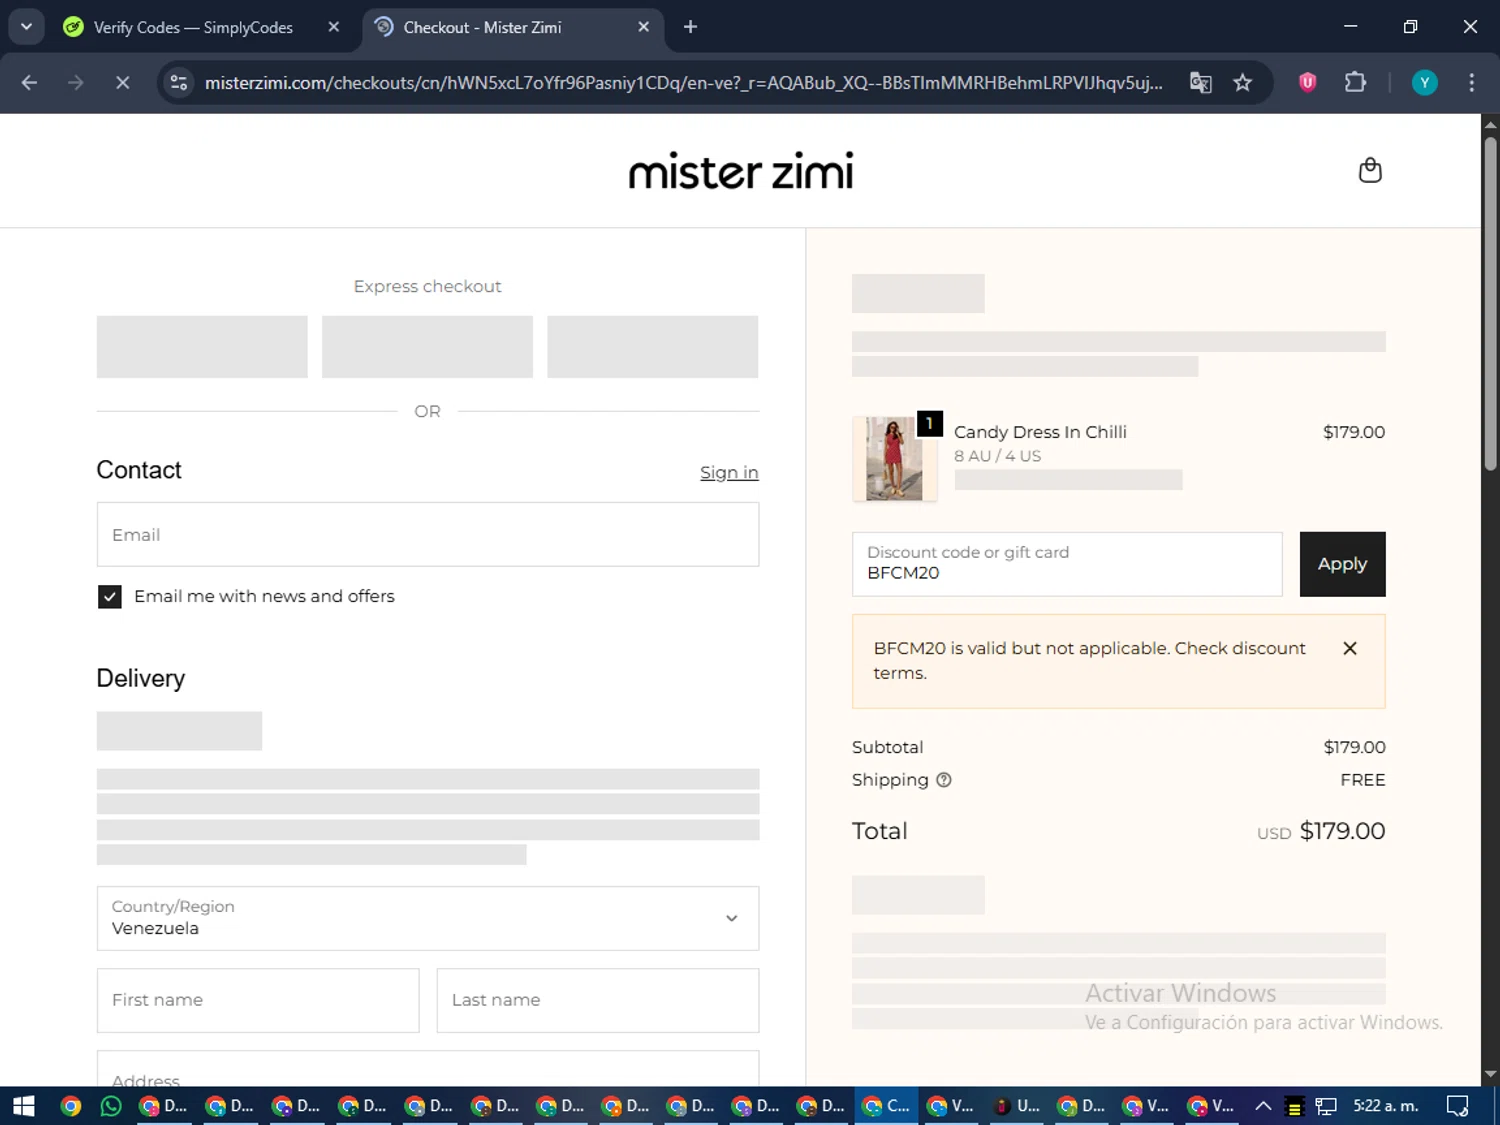Select the FREE shipping value
This screenshot has width=1500, height=1125.
[x=1363, y=780]
